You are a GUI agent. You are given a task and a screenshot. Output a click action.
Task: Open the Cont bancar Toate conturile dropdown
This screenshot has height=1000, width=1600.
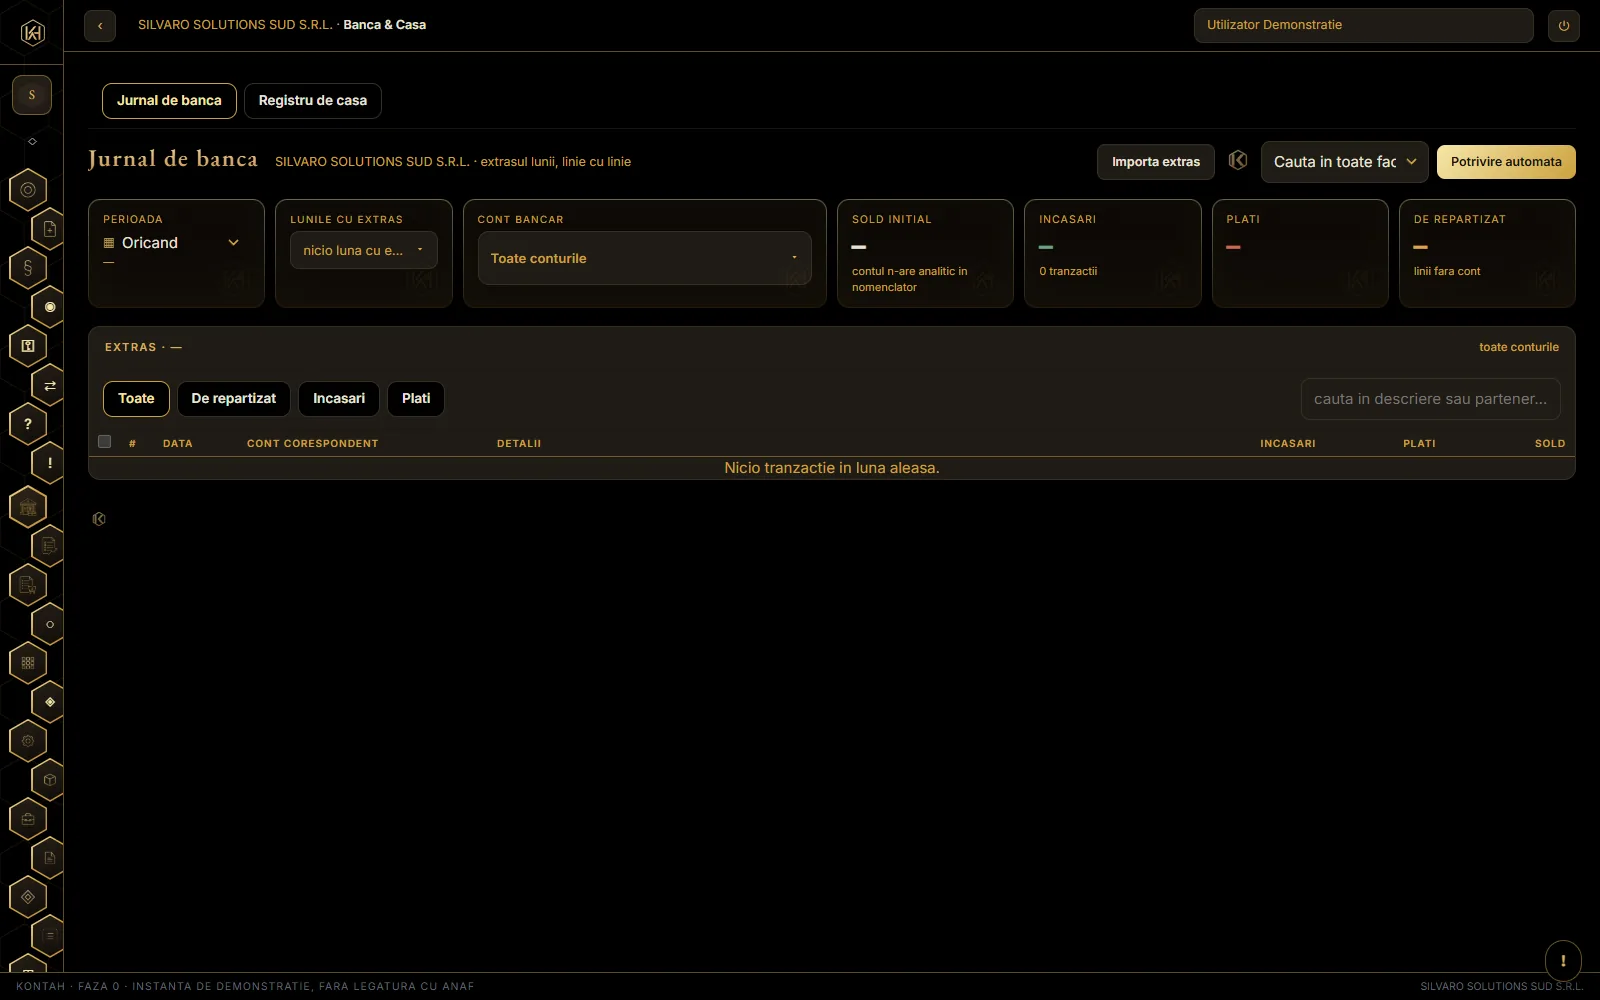click(644, 258)
